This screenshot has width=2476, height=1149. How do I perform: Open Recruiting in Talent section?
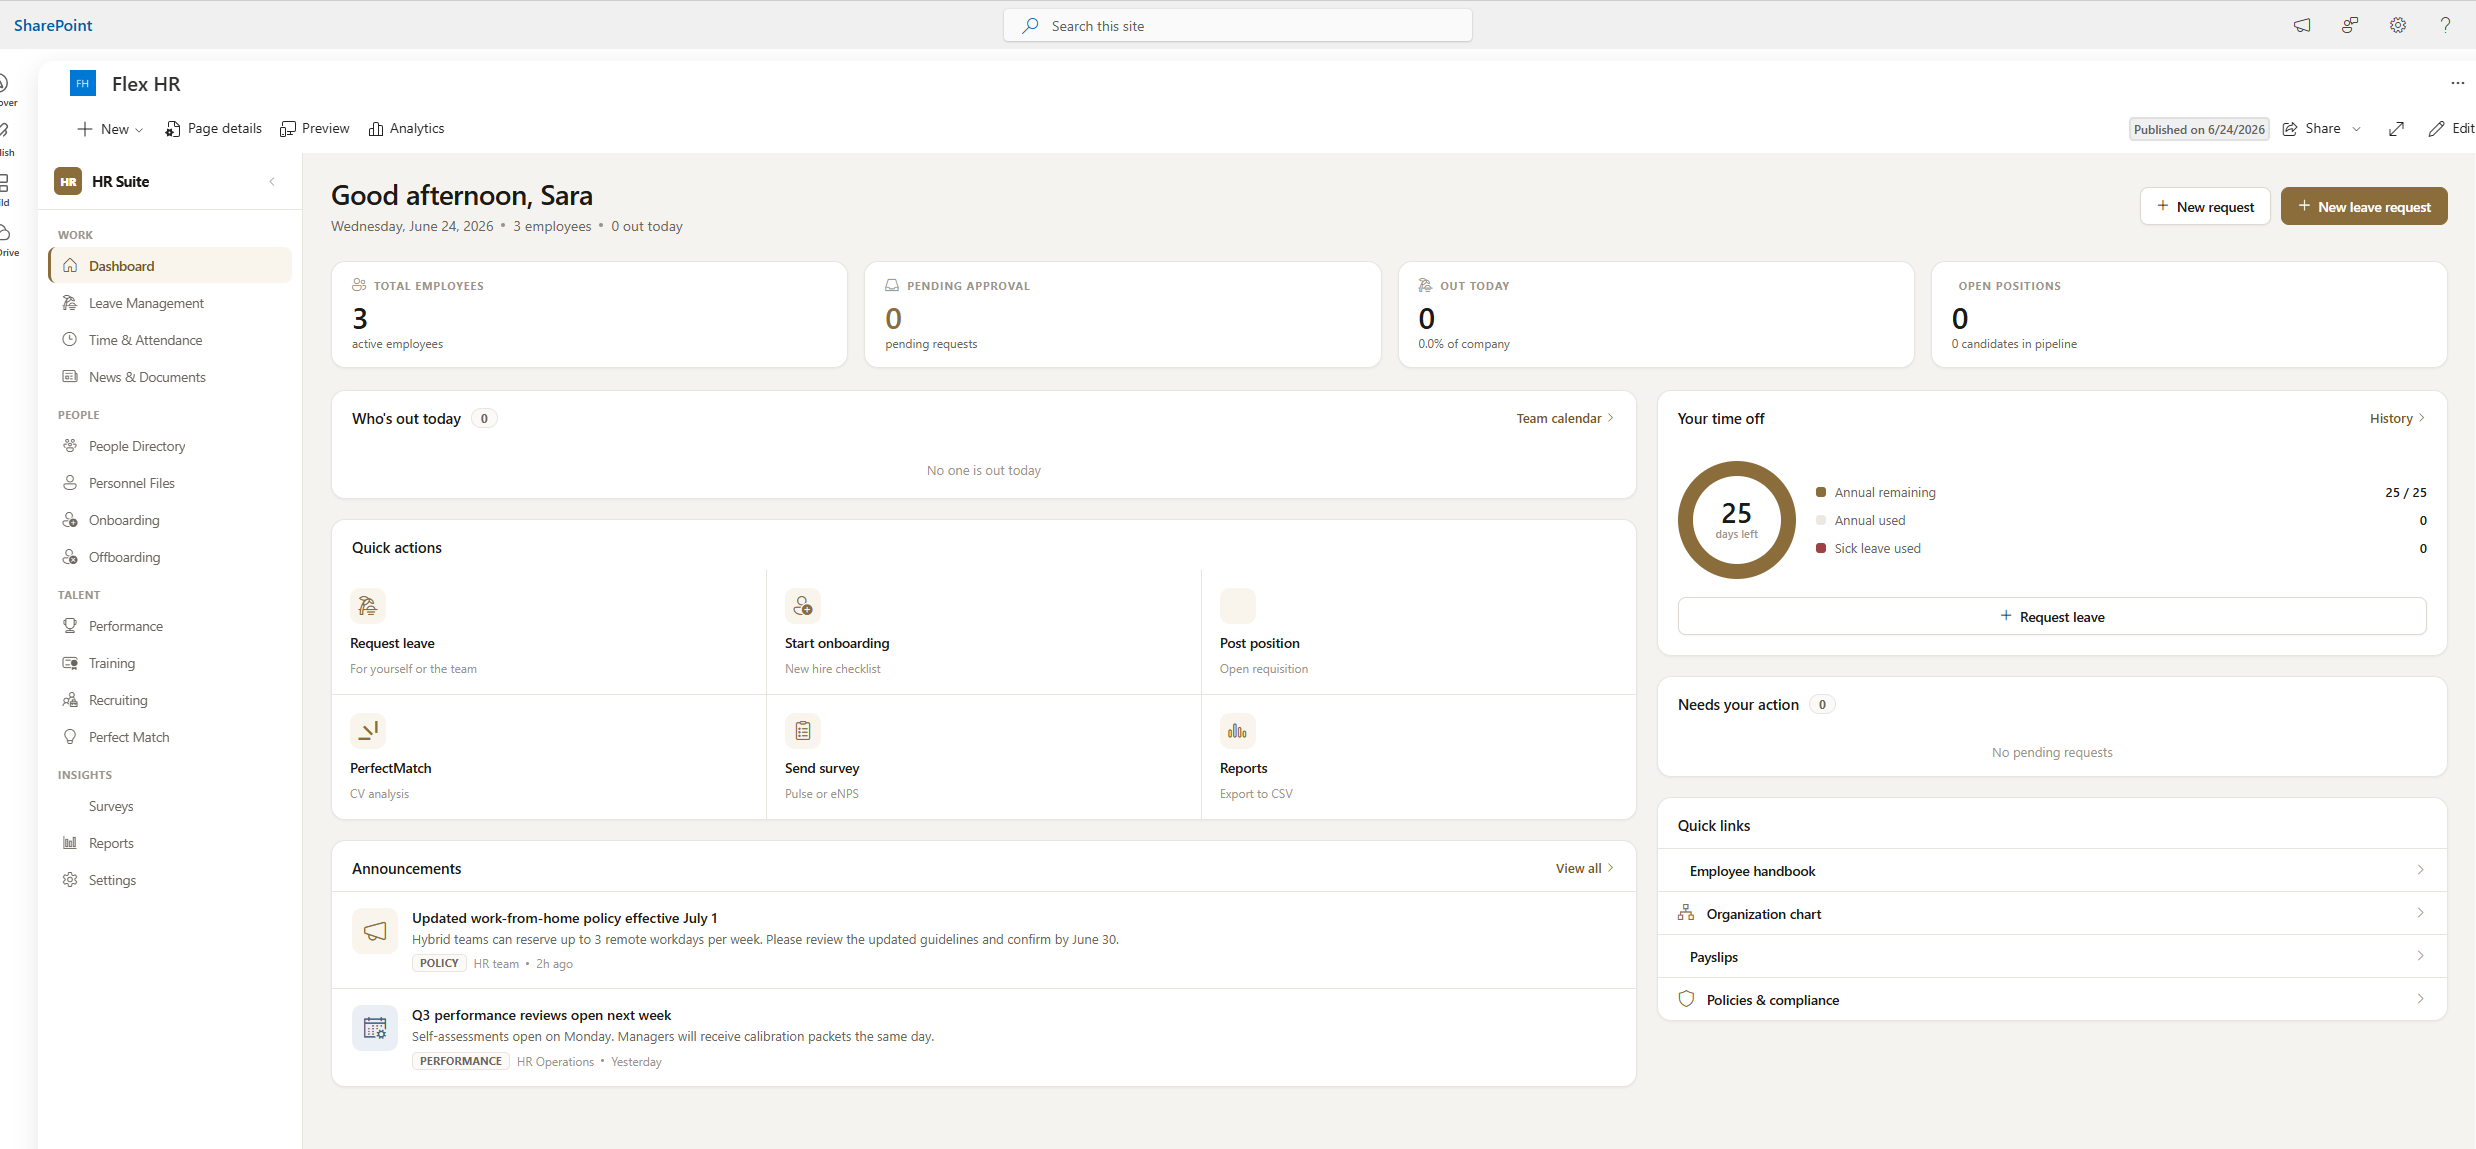(170, 700)
